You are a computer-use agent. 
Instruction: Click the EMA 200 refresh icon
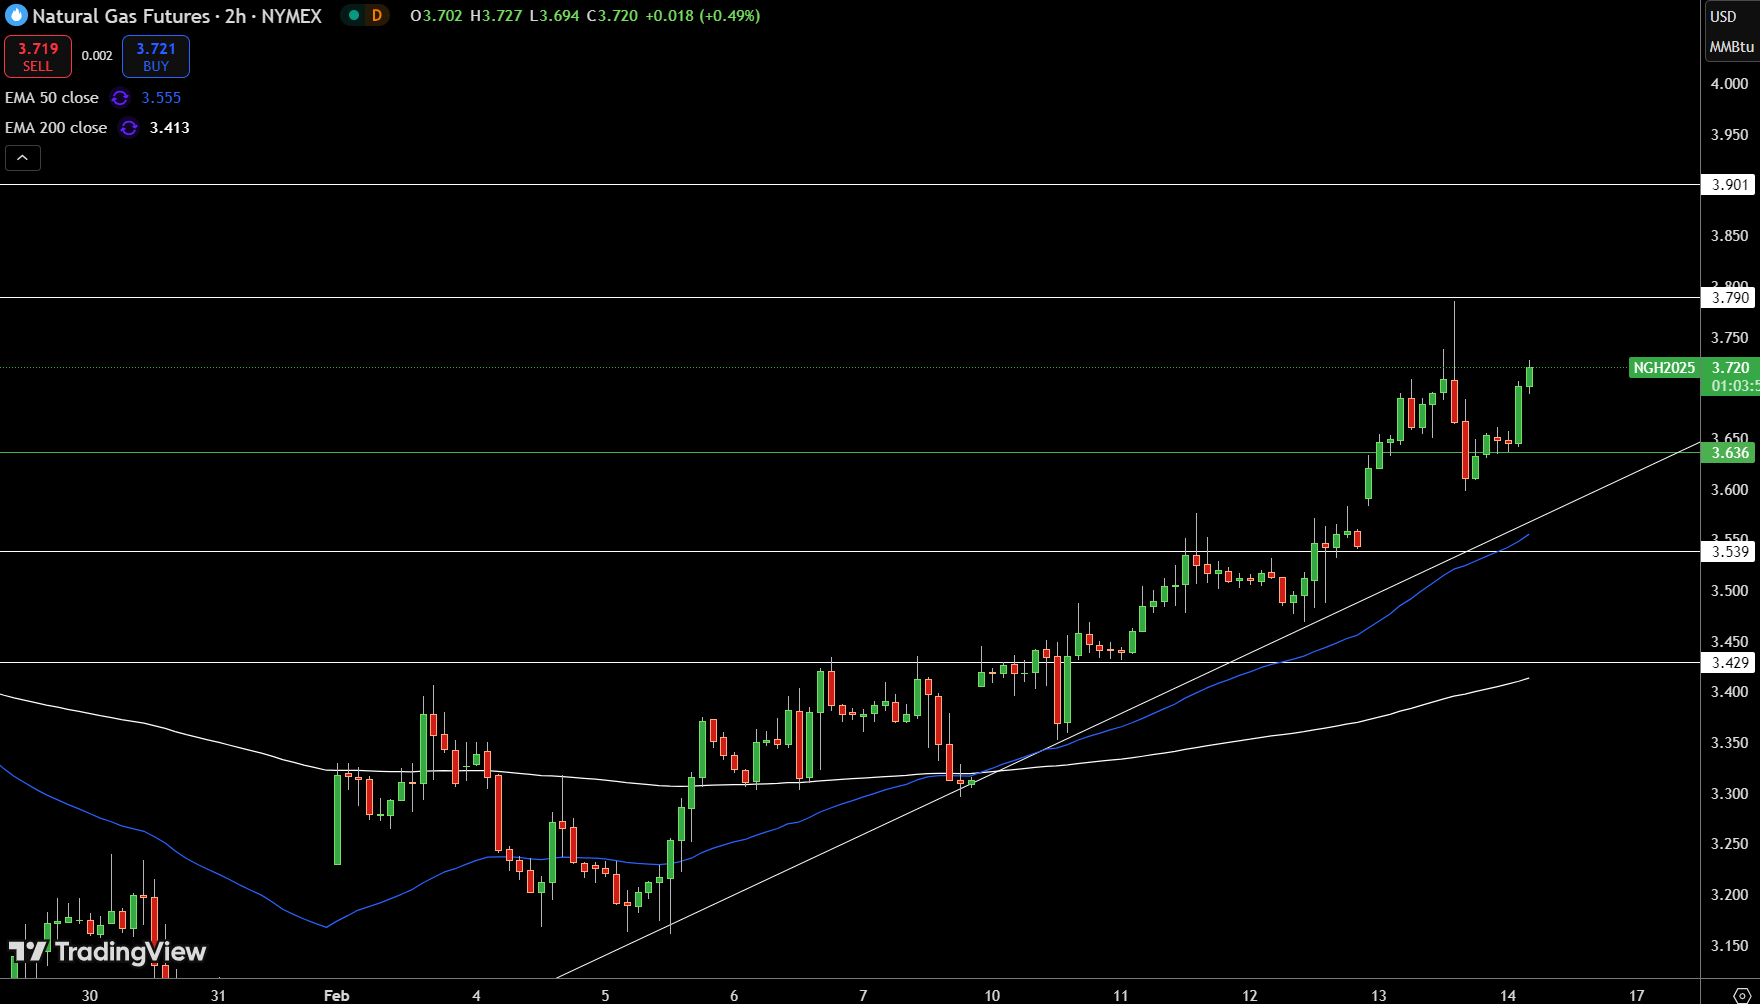(x=129, y=128)
